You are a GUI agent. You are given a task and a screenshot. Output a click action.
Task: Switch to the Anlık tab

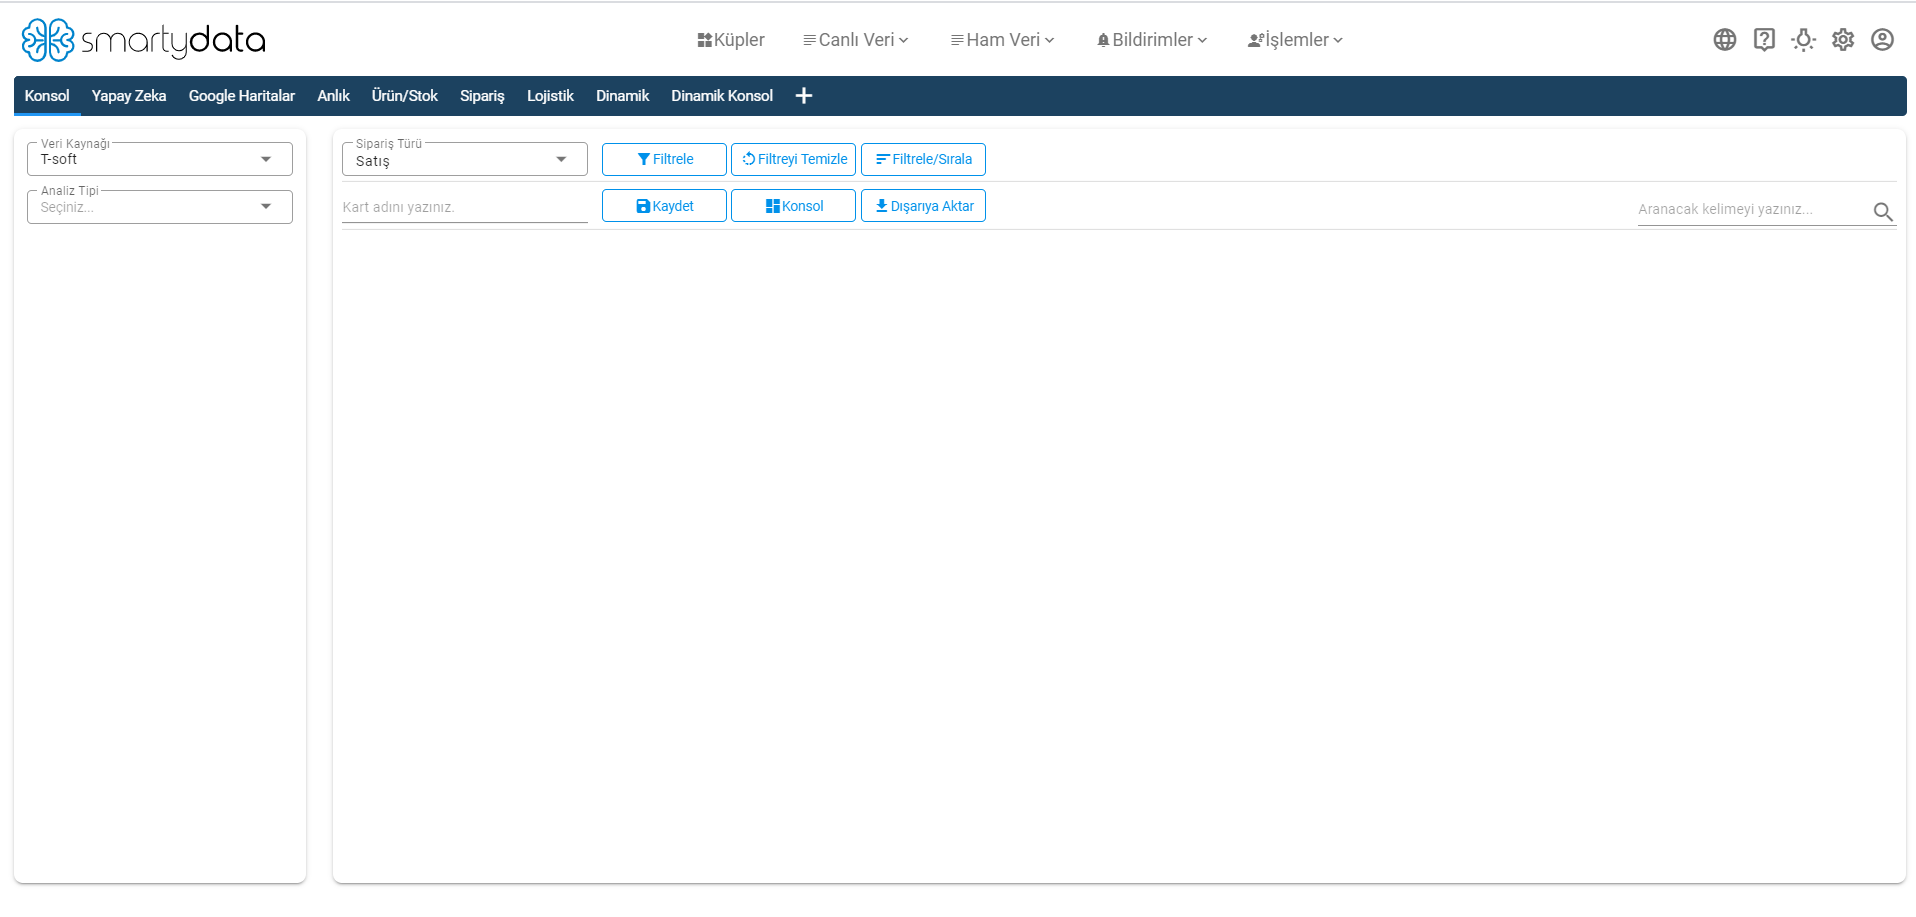[x=333, y=96]
